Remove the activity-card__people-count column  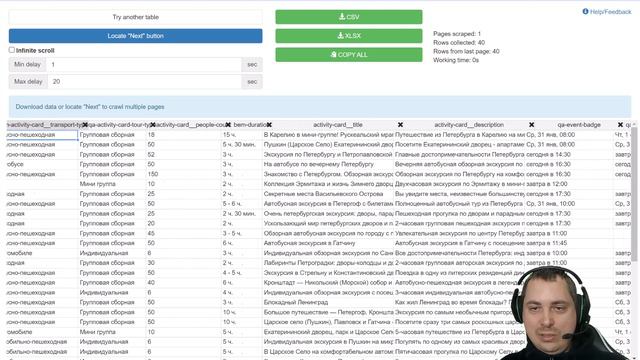pyautogui.click(x=228, y=125)
